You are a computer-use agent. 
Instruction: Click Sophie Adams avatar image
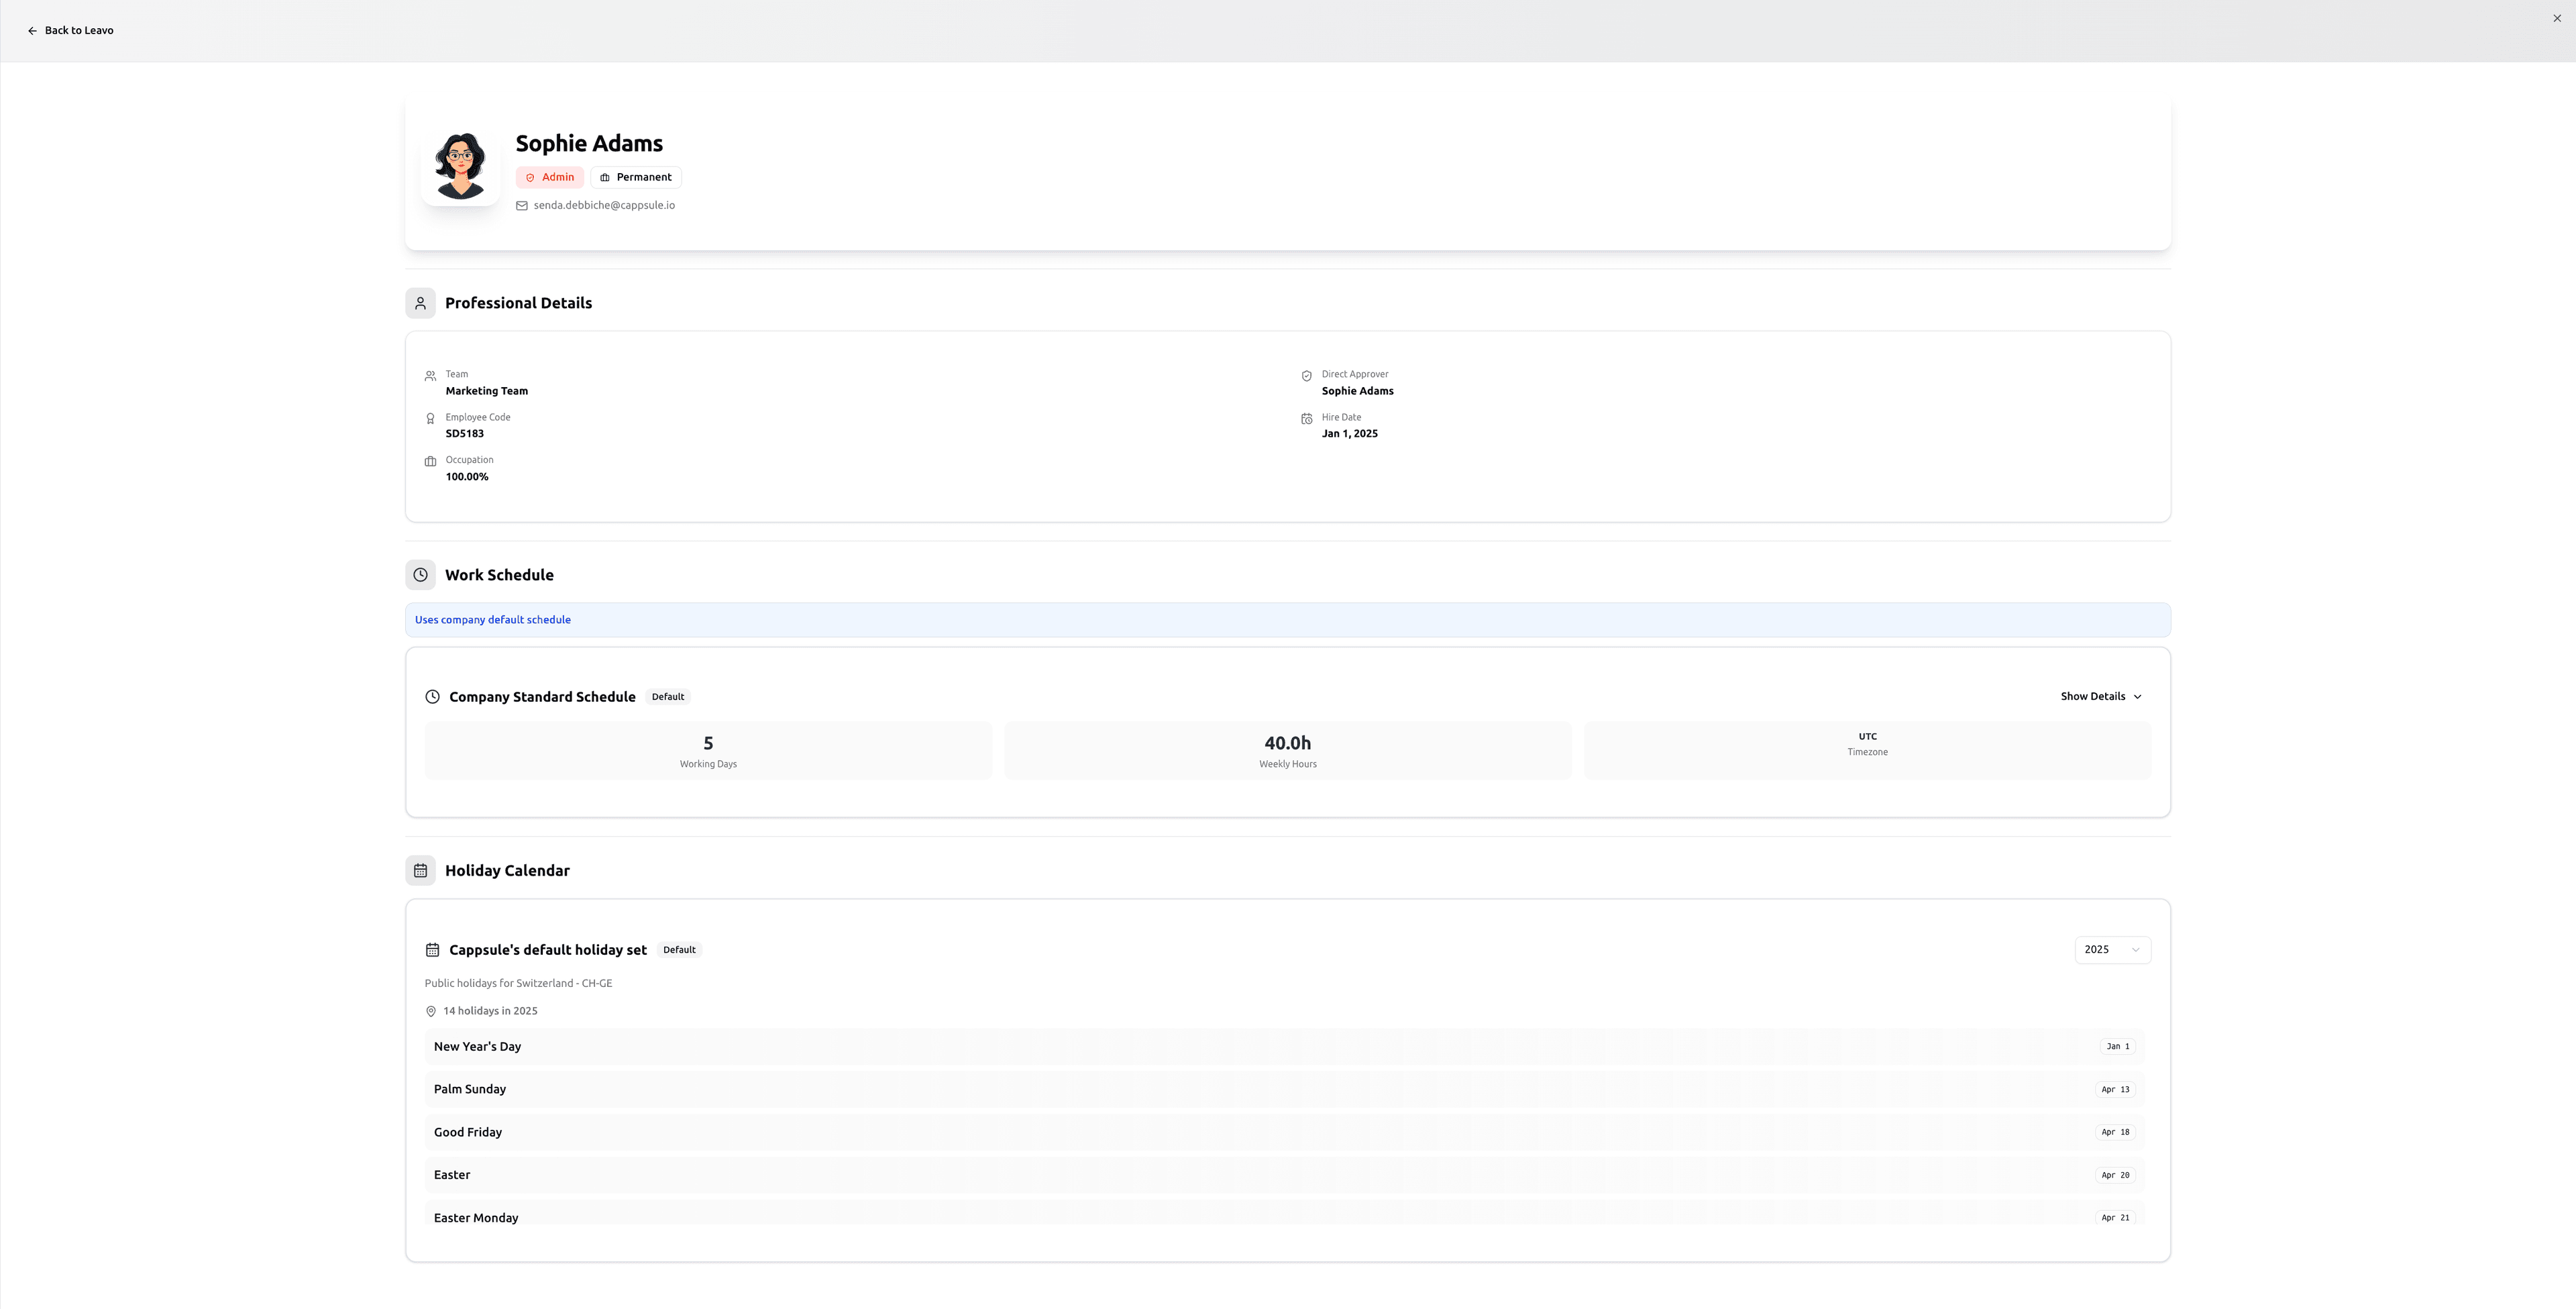460,165
